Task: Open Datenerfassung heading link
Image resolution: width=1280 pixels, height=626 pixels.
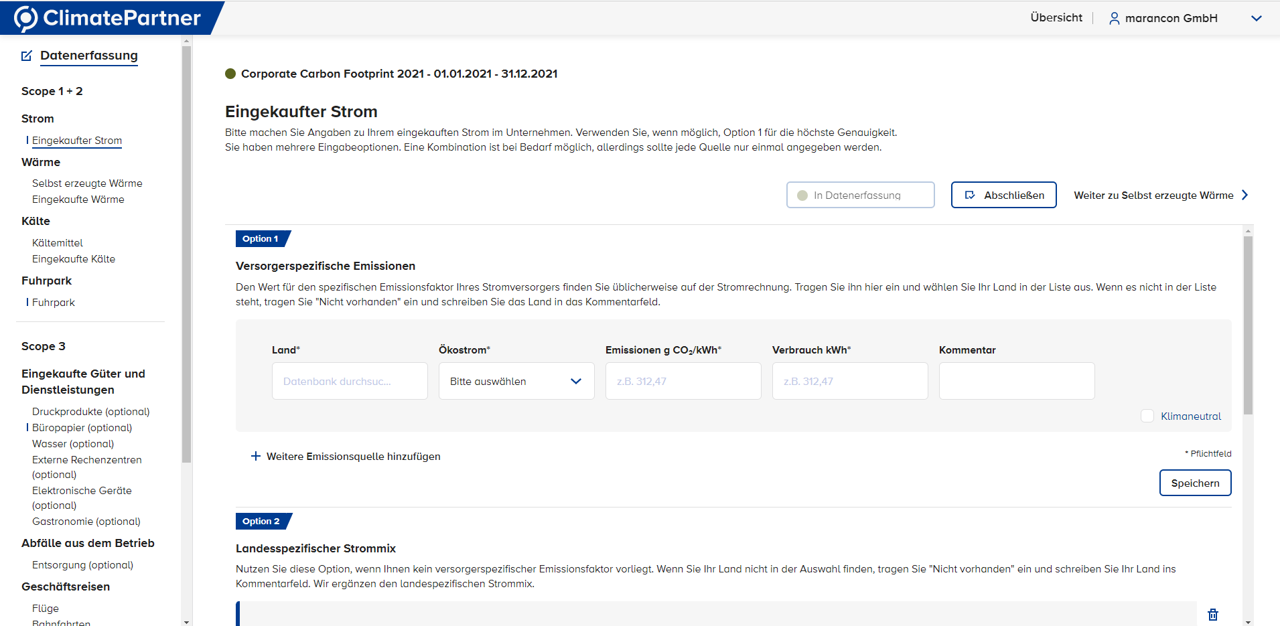Action: pos(89,56)
